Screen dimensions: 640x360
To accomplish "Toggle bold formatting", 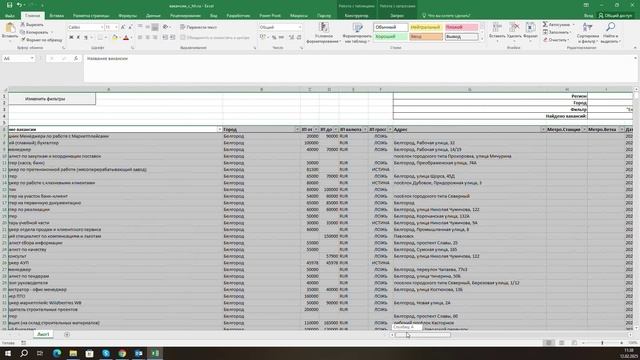I will pos(71,38).
